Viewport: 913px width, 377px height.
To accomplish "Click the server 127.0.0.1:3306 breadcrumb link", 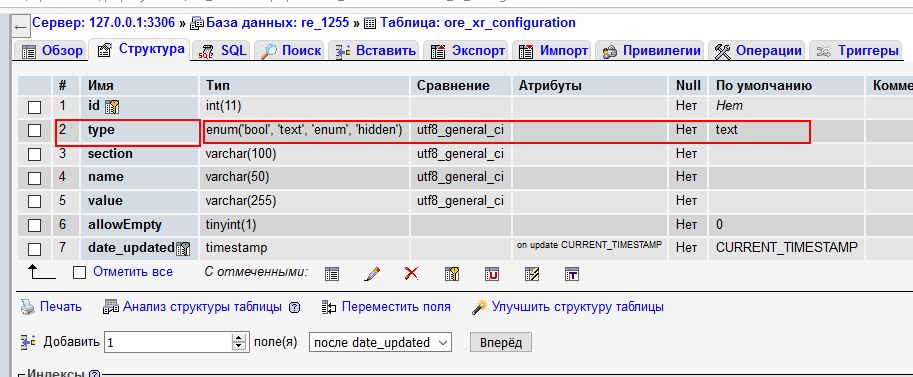I will coord(105,23).
